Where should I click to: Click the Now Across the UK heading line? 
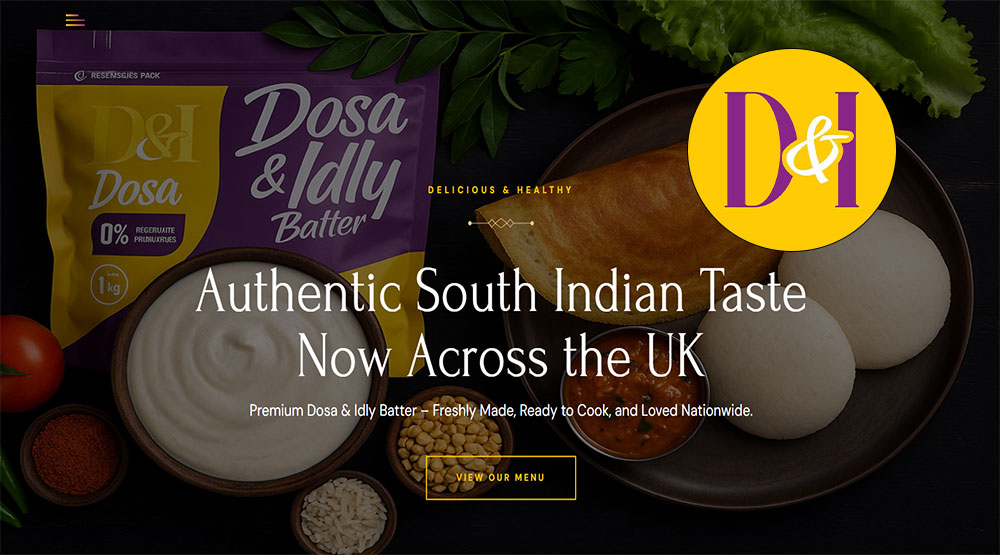click(501, 356)
